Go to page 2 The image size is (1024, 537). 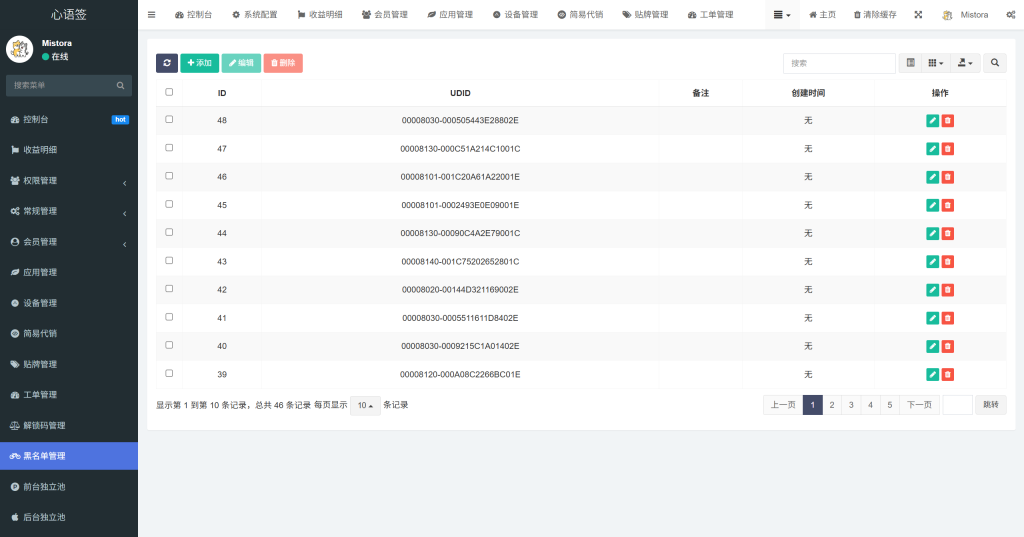[831, 405]
